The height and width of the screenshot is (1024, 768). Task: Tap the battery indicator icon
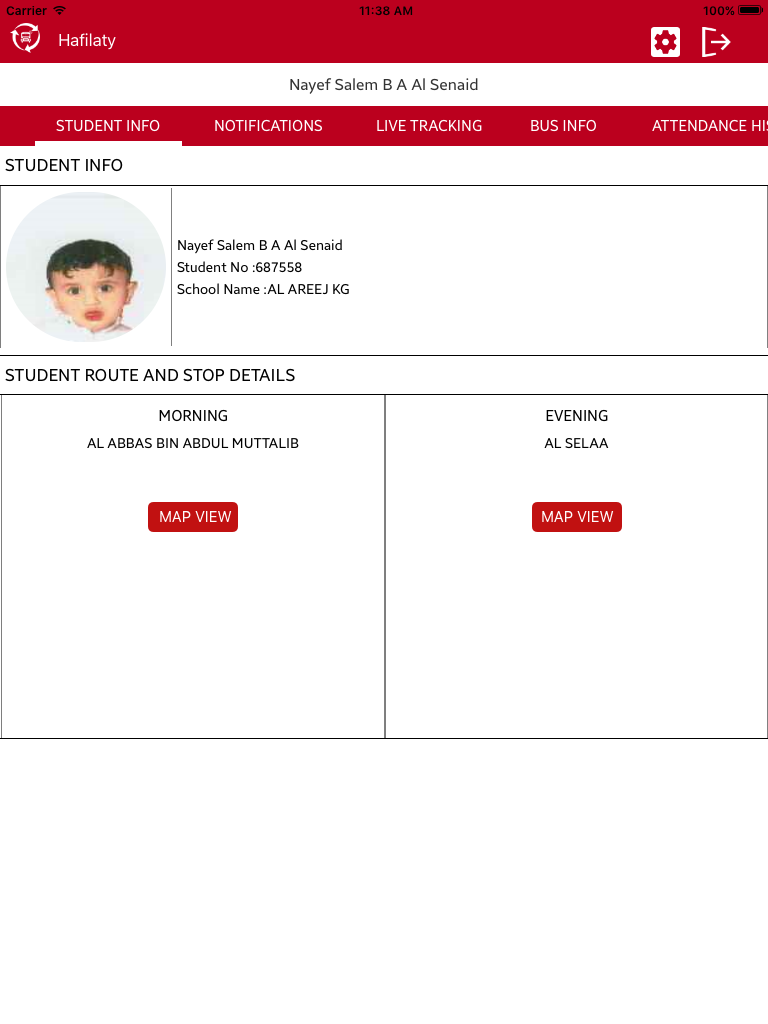click(x=750, y=10)
